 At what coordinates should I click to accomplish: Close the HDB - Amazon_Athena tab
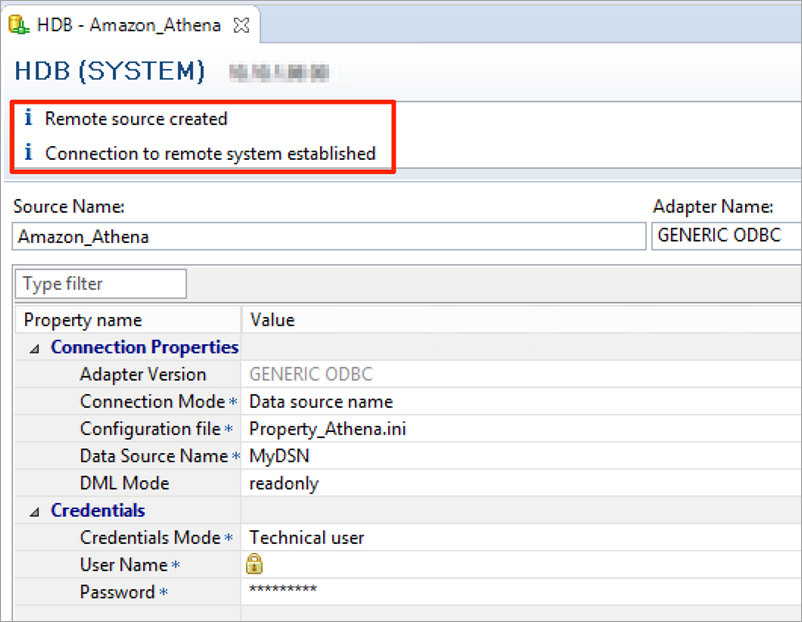pyautogui.click(x=241, y=25)
